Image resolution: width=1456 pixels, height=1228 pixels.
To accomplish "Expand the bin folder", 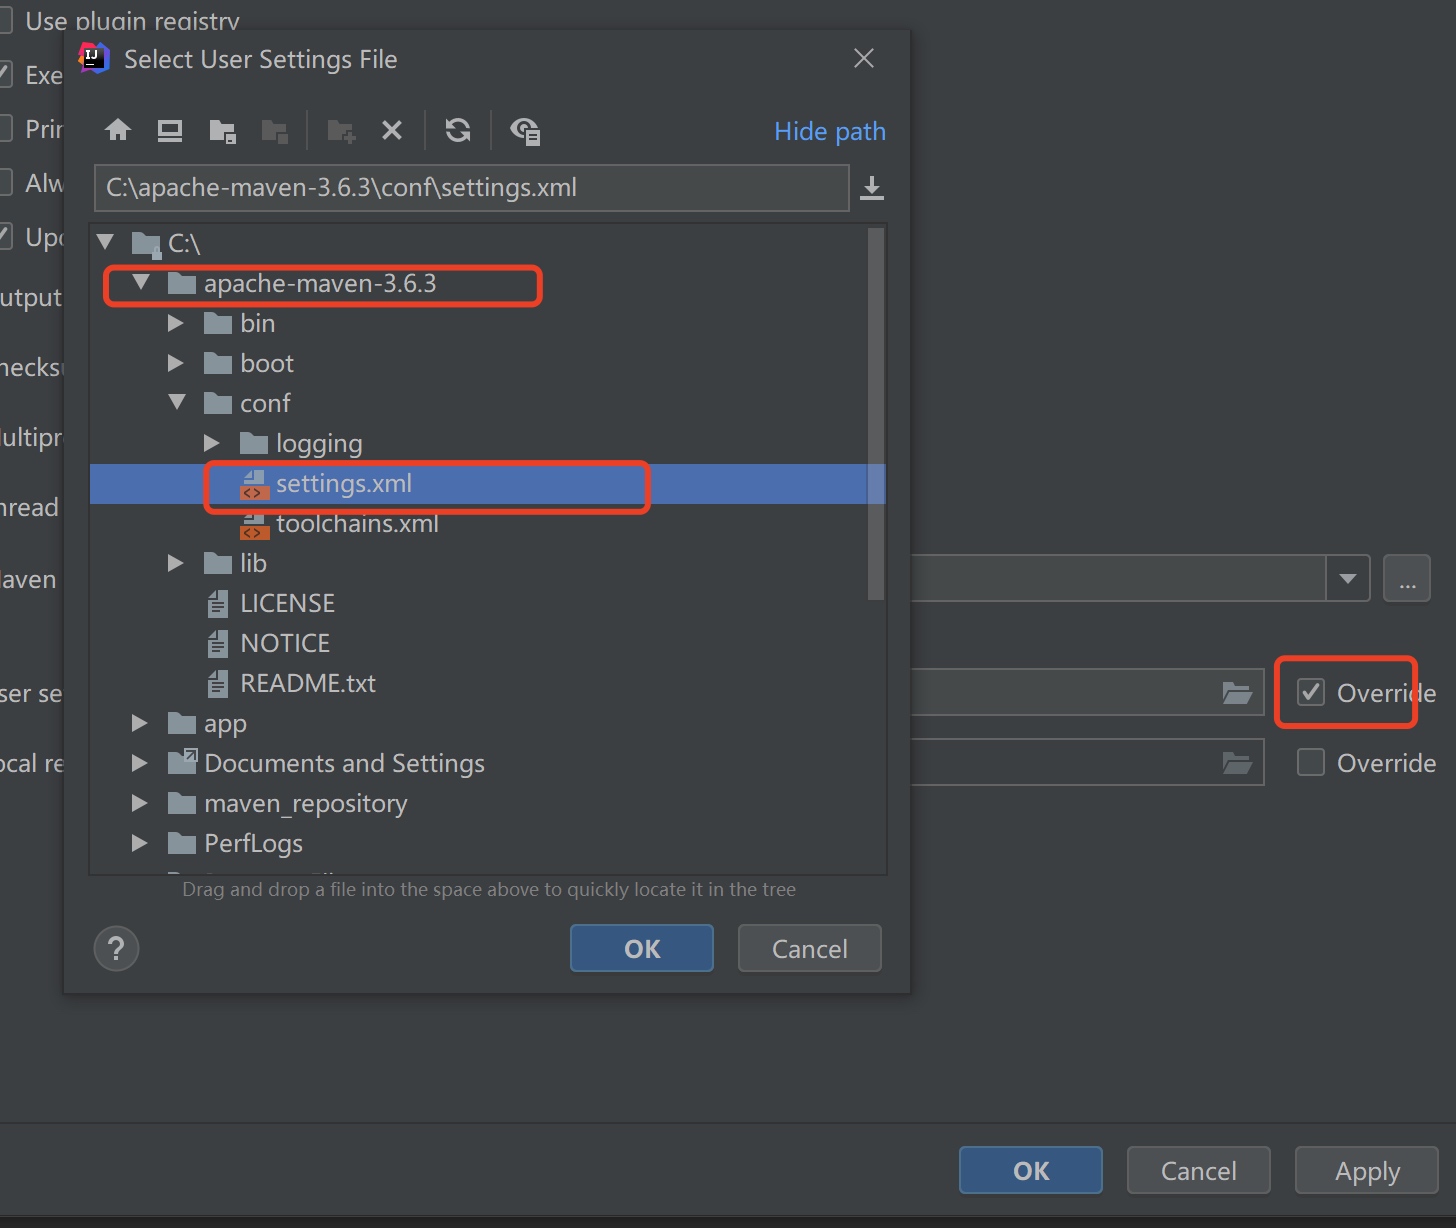I will (176, 323).
